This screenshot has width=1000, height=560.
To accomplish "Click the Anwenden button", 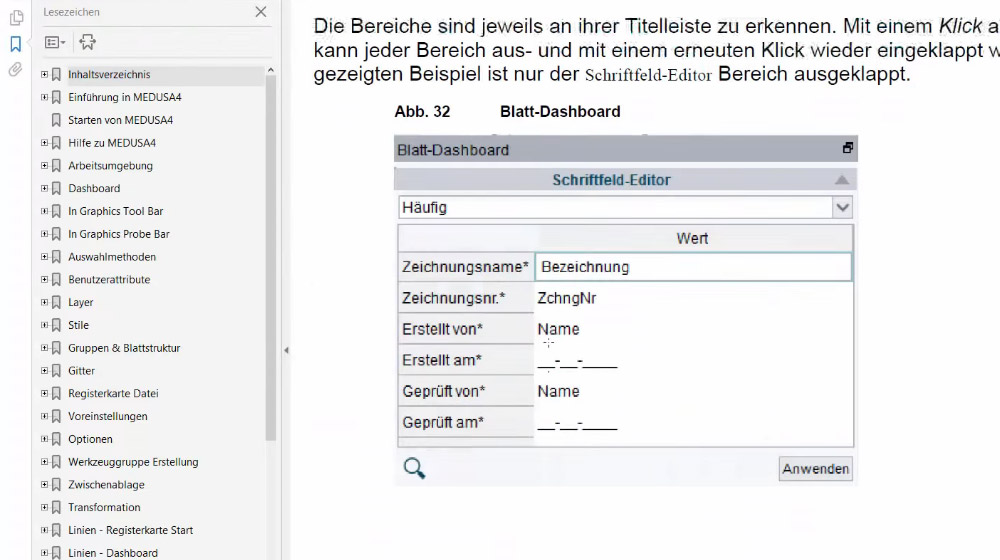I will (x=816, y=469).
